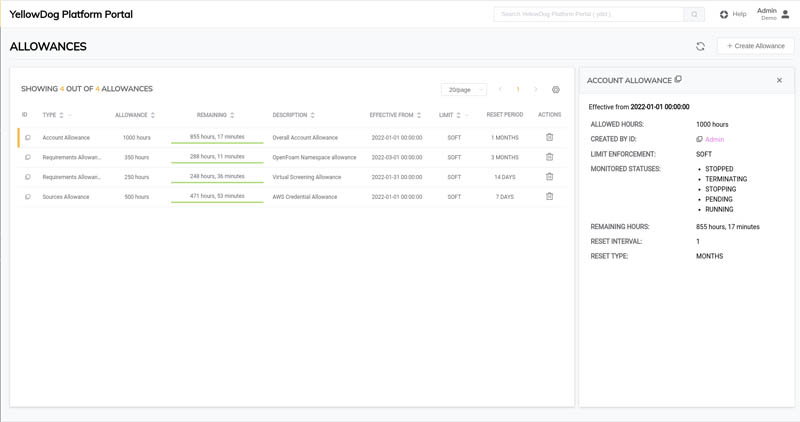
Task: Open the Limit column filter dropdown
Action: (467, 115)
